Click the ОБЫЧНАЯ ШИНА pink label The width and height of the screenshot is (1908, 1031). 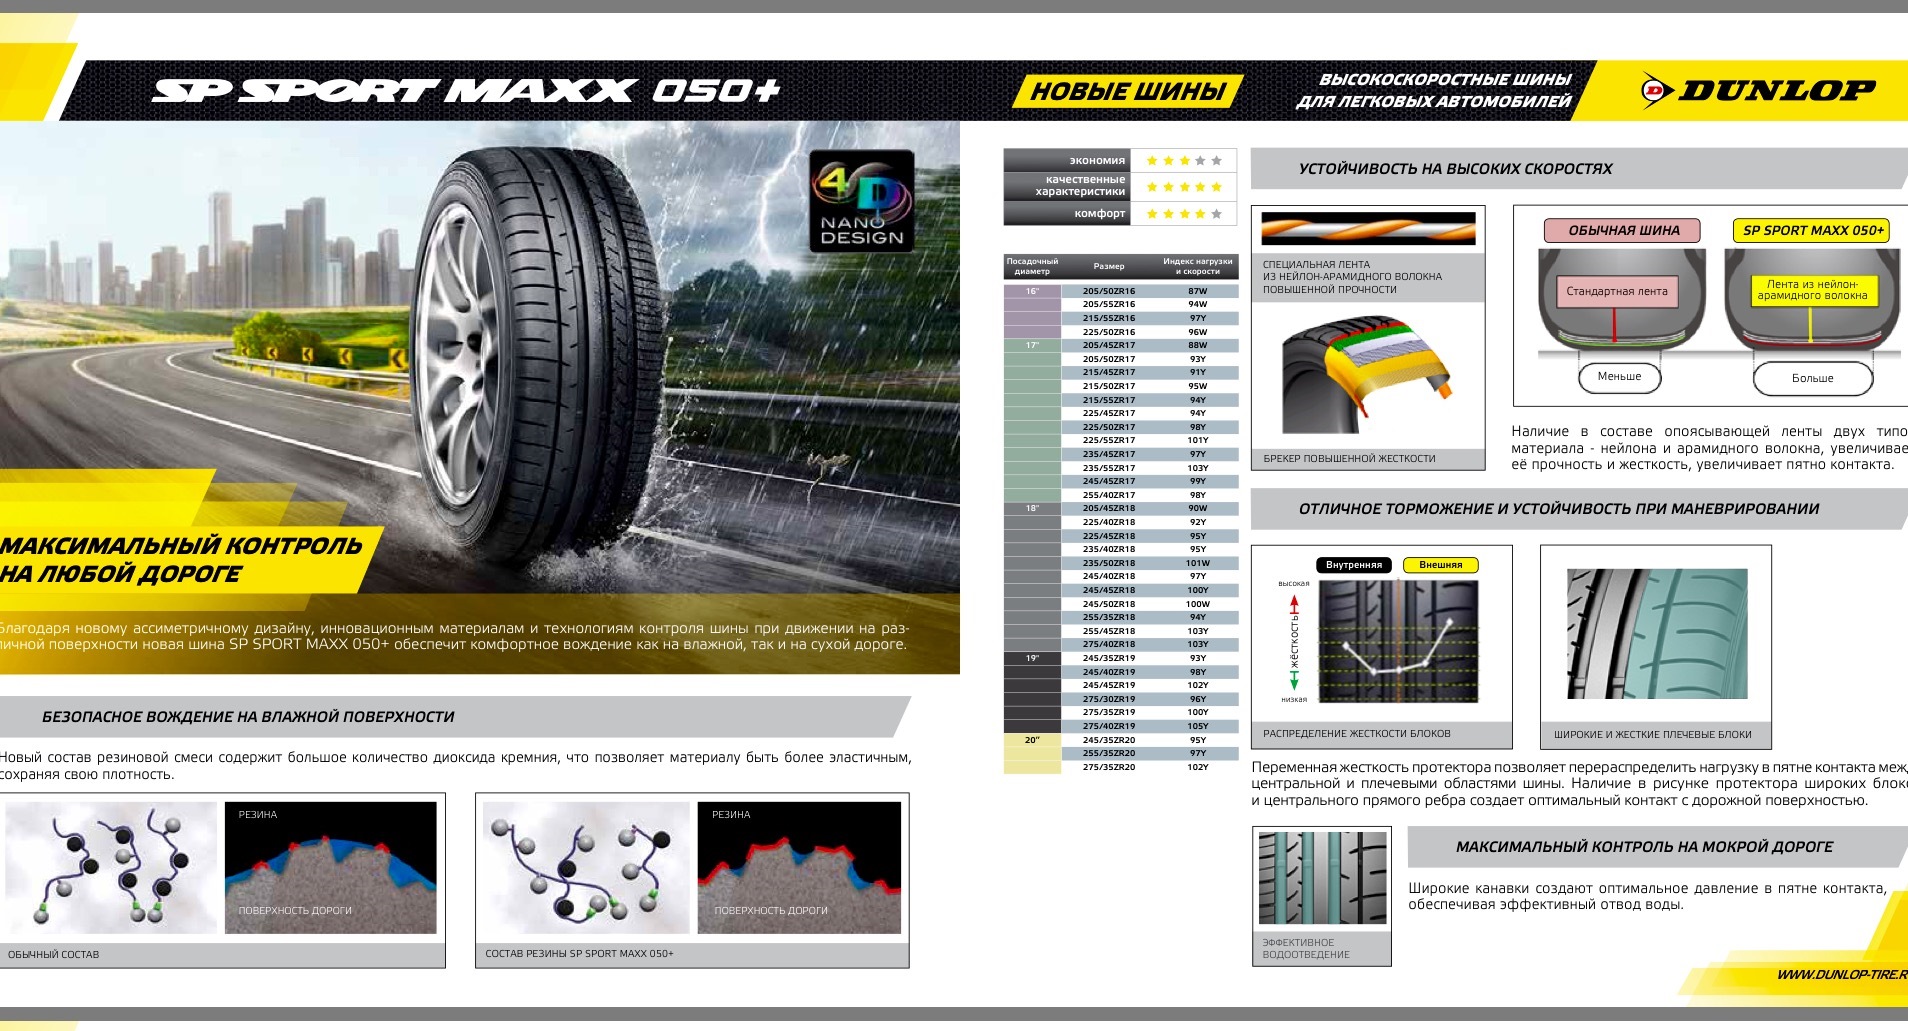[x=1623, y=230]
